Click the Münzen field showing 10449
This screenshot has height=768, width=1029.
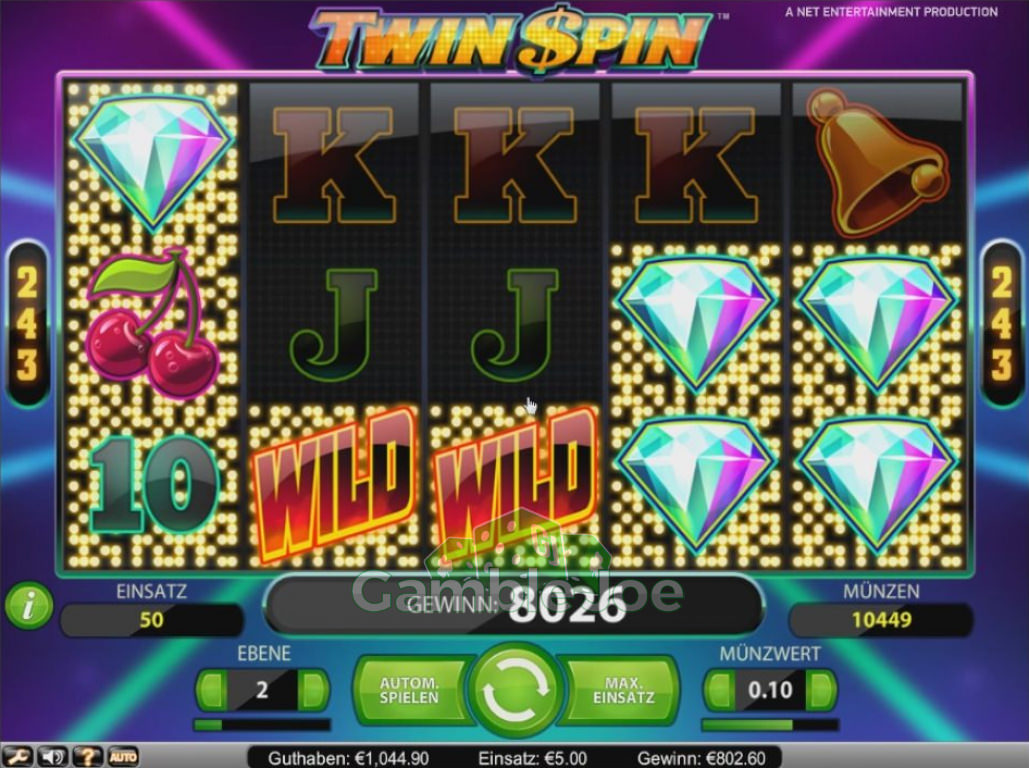[x=881, y=620]
